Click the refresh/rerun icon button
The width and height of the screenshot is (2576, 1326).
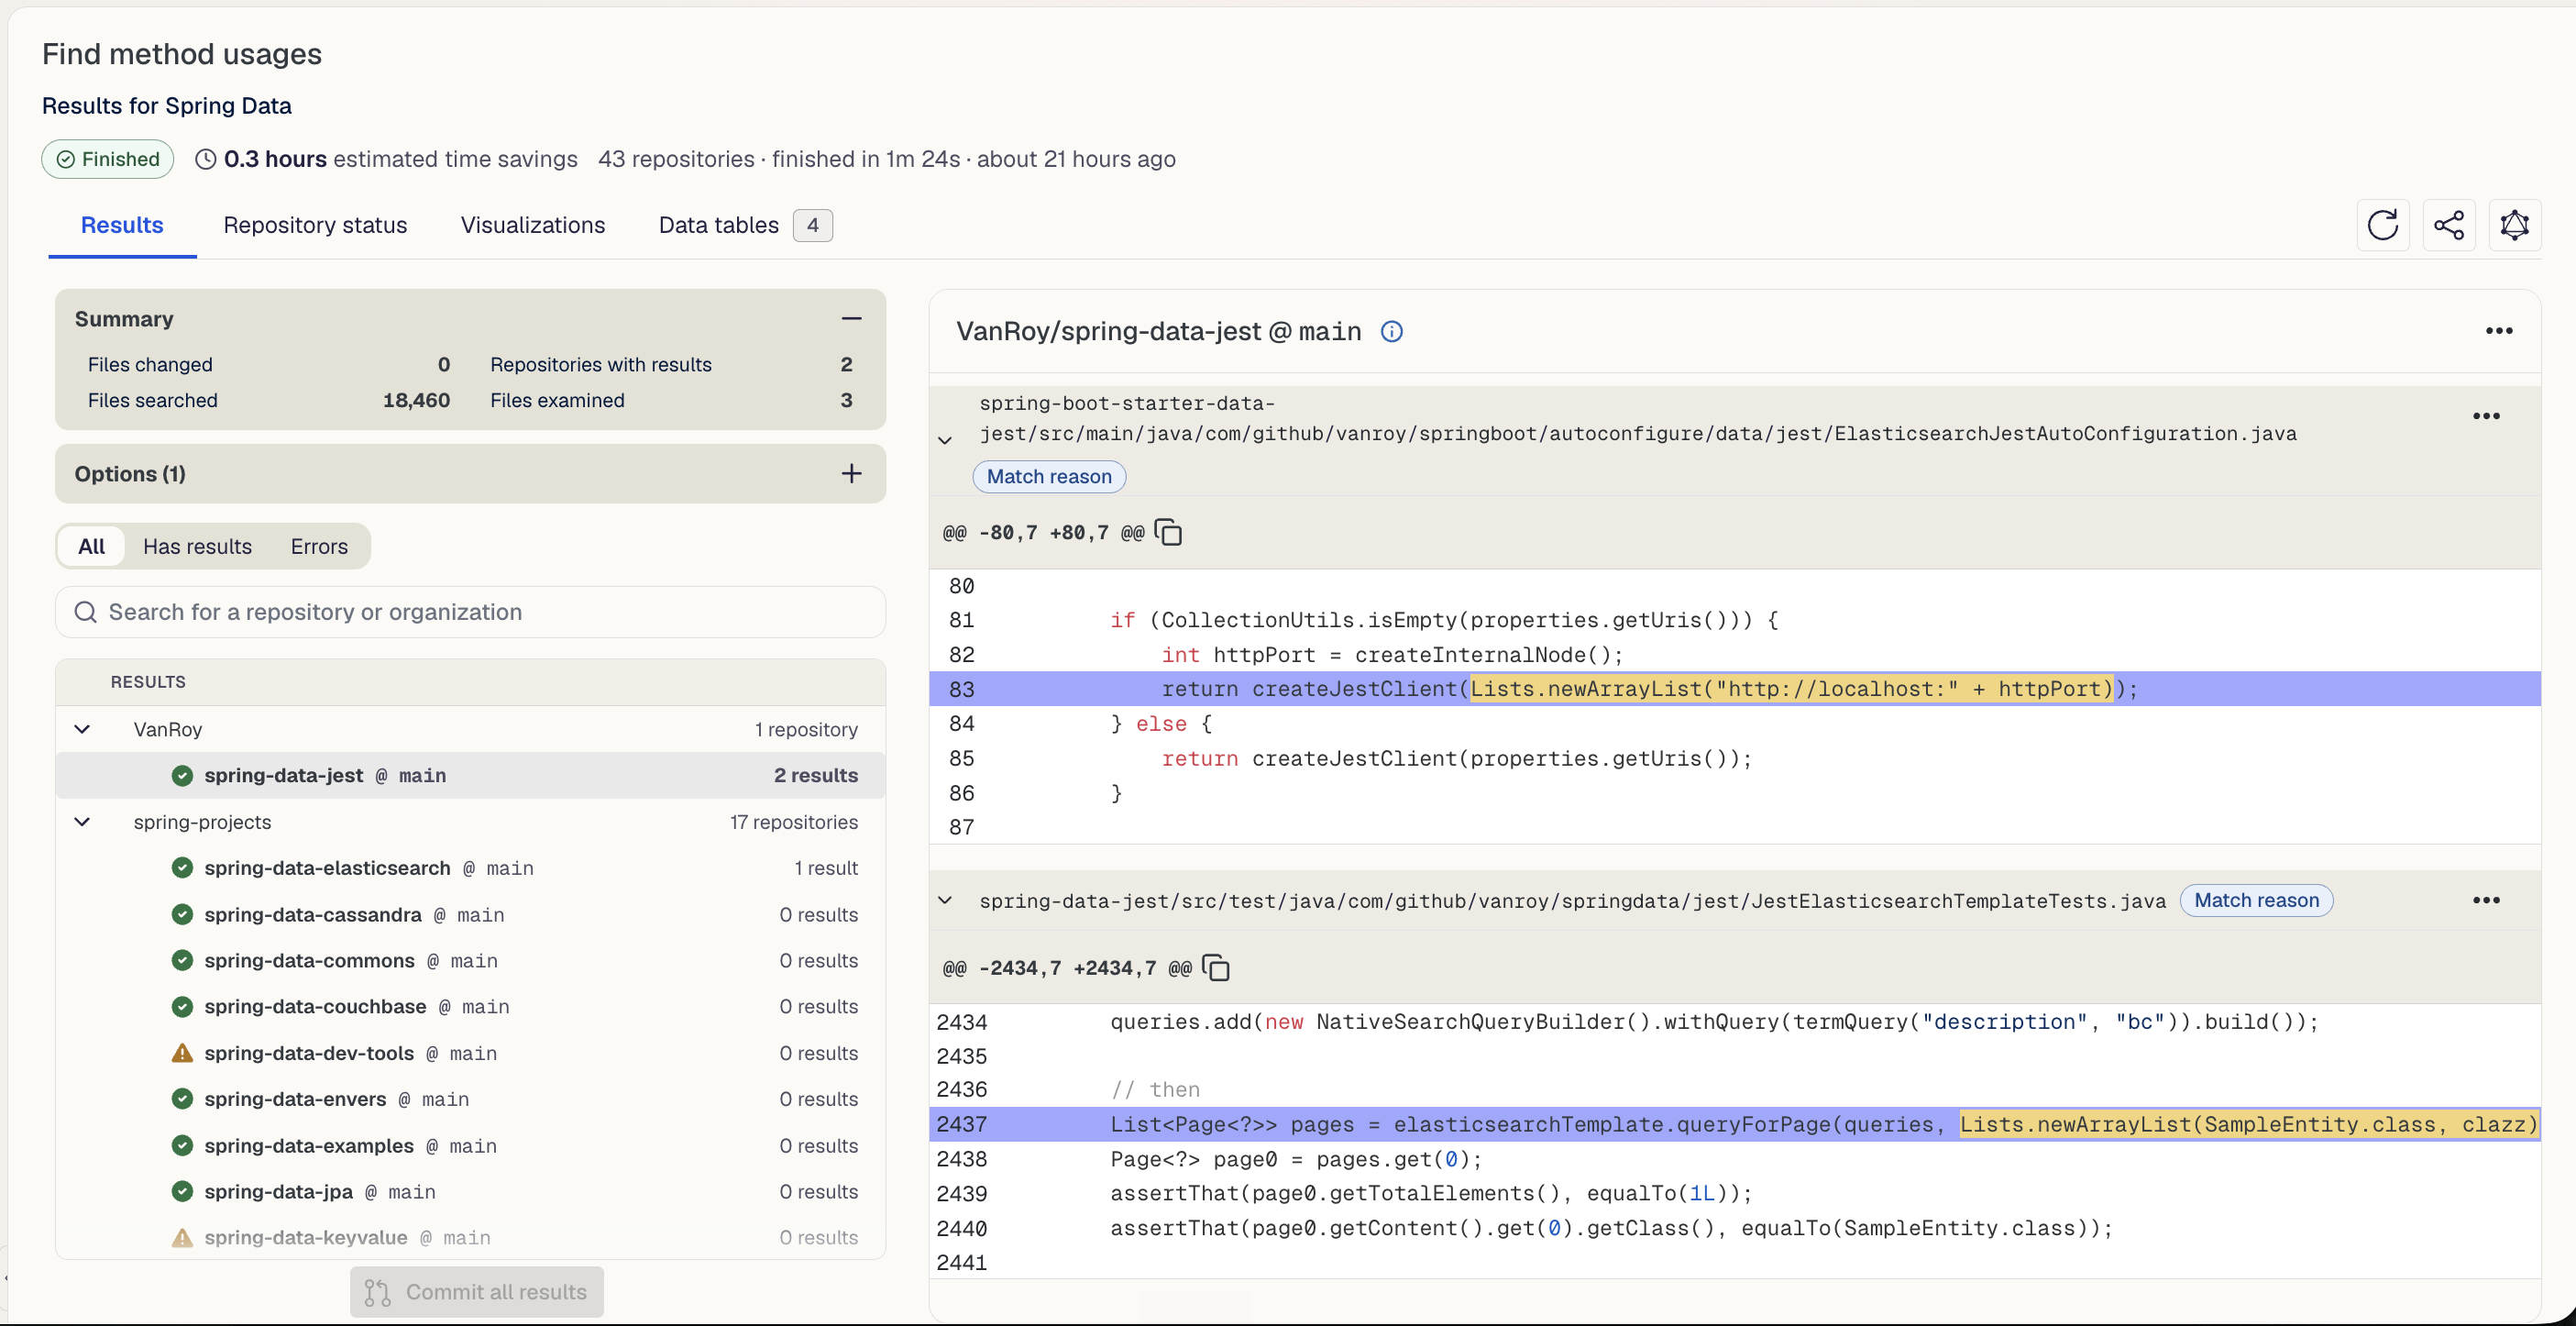(x=2383, y=225)
